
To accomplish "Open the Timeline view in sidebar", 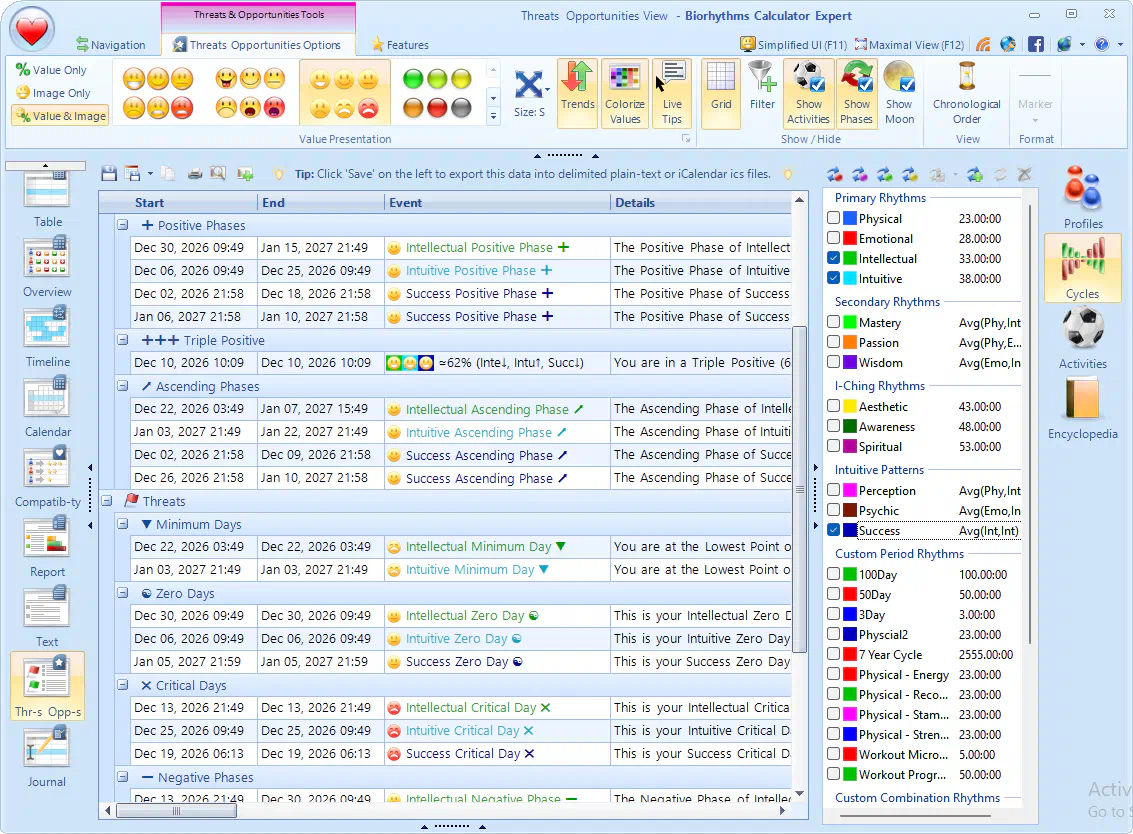I will coord(47,338).
